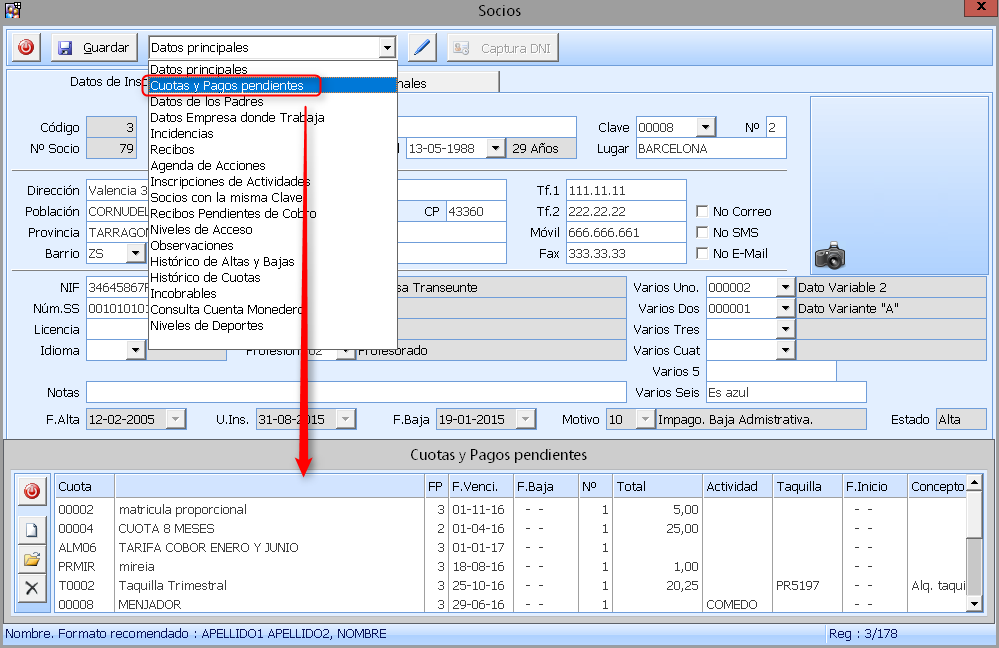The image size is (999, 648).
Task: Click the open folder icon in Cuotas panel
Action: click(x=32, y=559)
